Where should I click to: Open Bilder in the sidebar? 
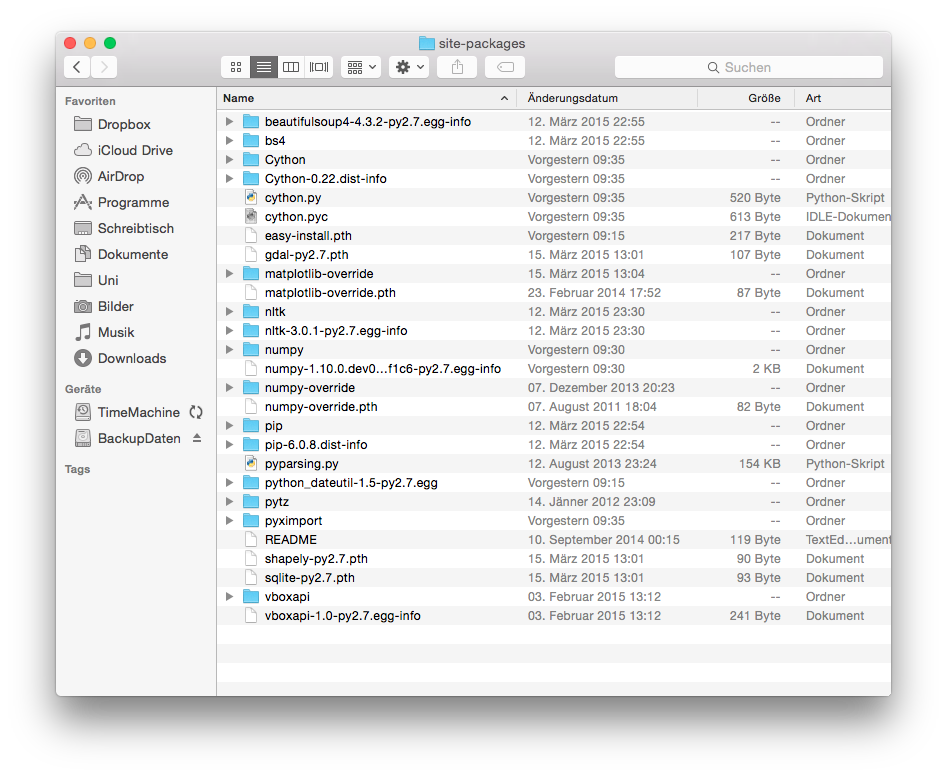[x=103, y=306]
